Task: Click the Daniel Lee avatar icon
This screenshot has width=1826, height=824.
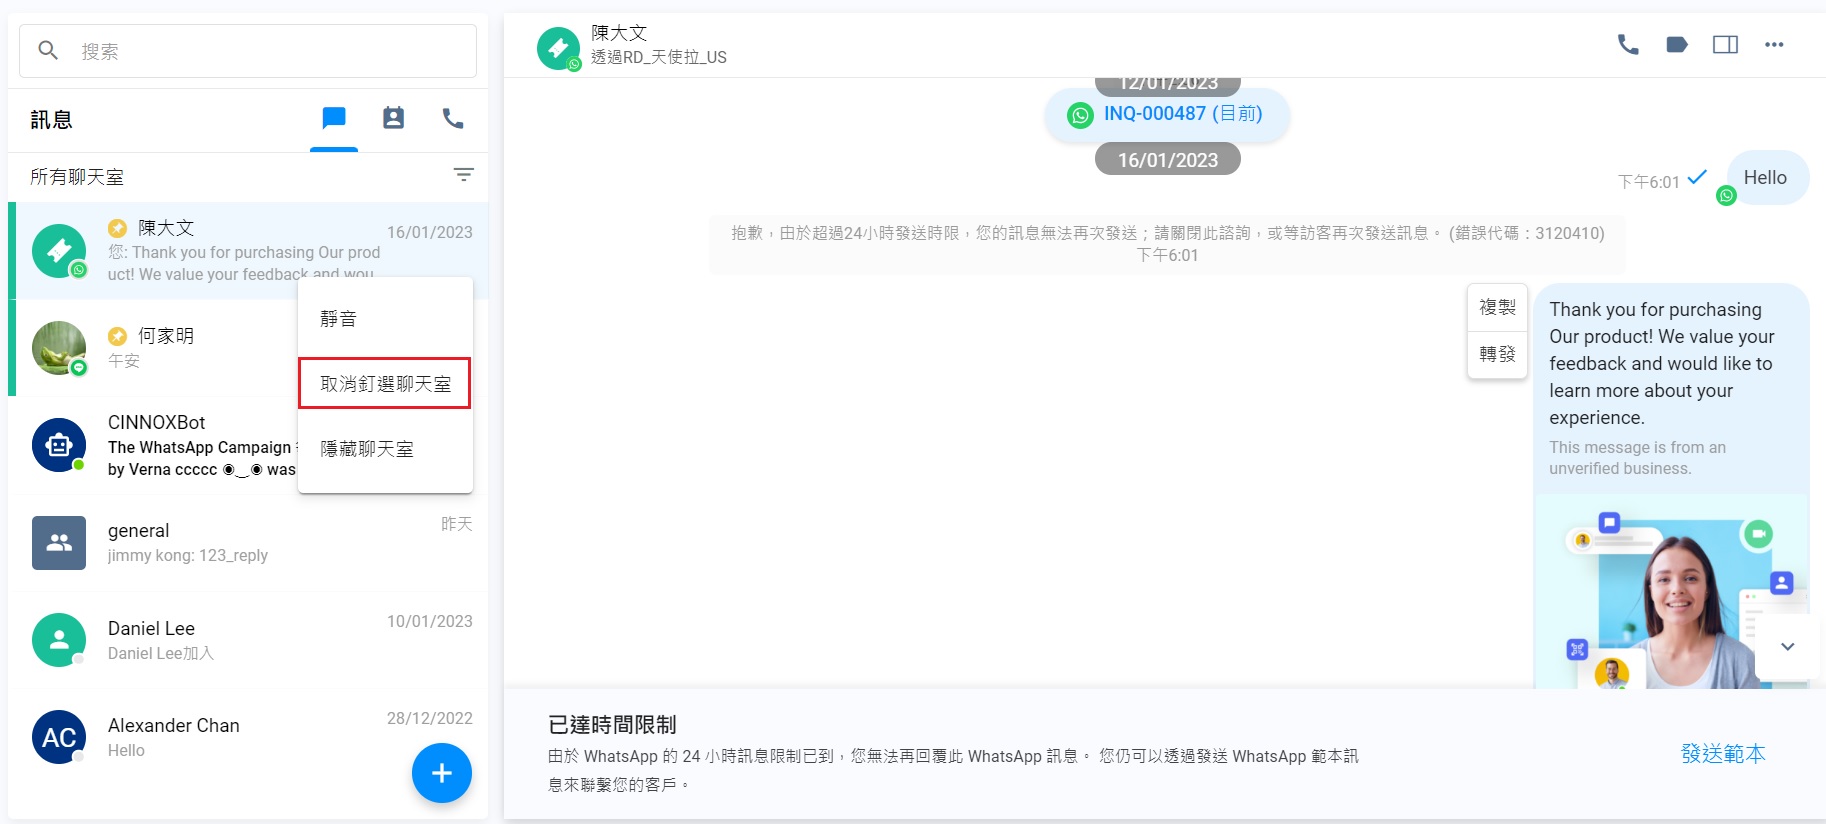Action: (59, 640)
